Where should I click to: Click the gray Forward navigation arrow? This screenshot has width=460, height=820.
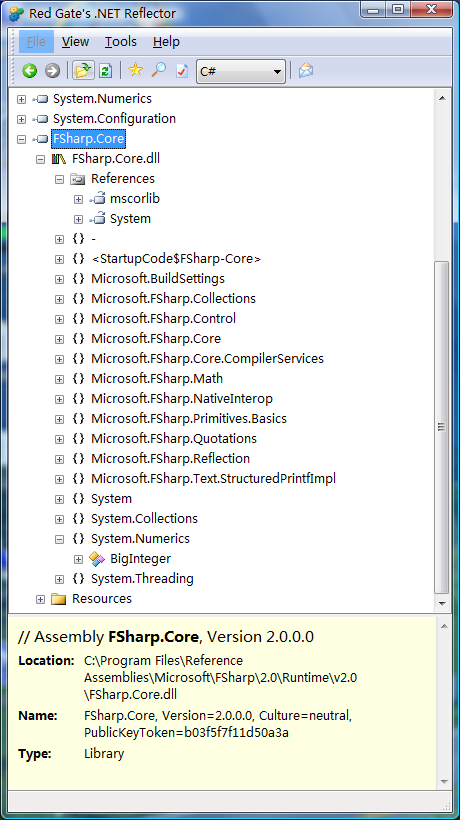click(52, 71)
